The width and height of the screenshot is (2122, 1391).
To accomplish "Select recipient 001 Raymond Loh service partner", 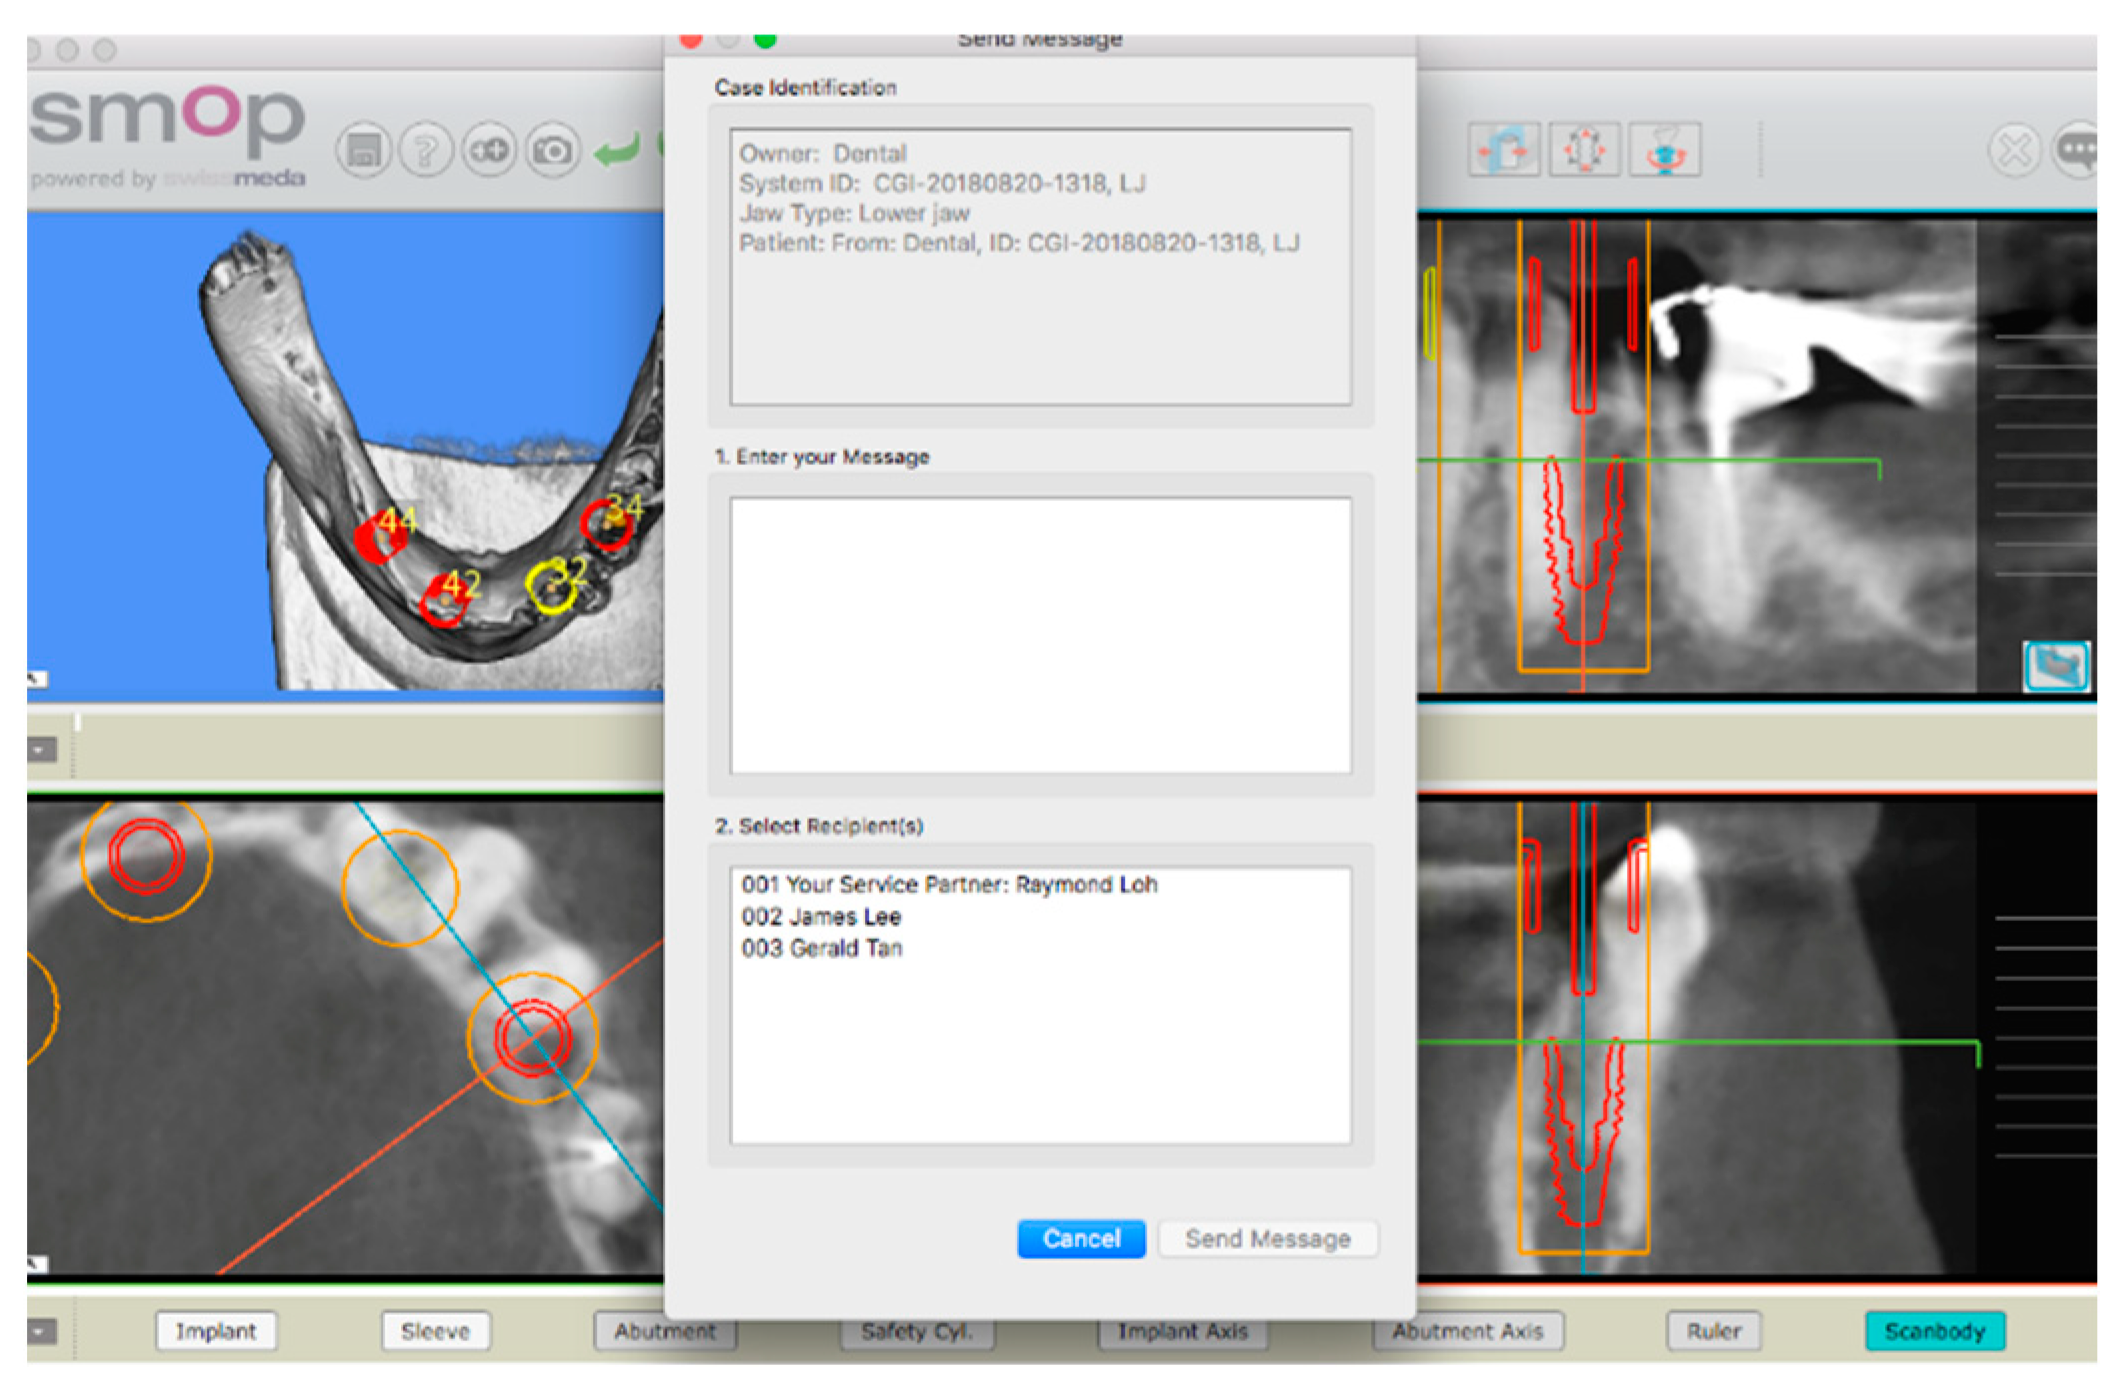I will click(x=948, y=884).
